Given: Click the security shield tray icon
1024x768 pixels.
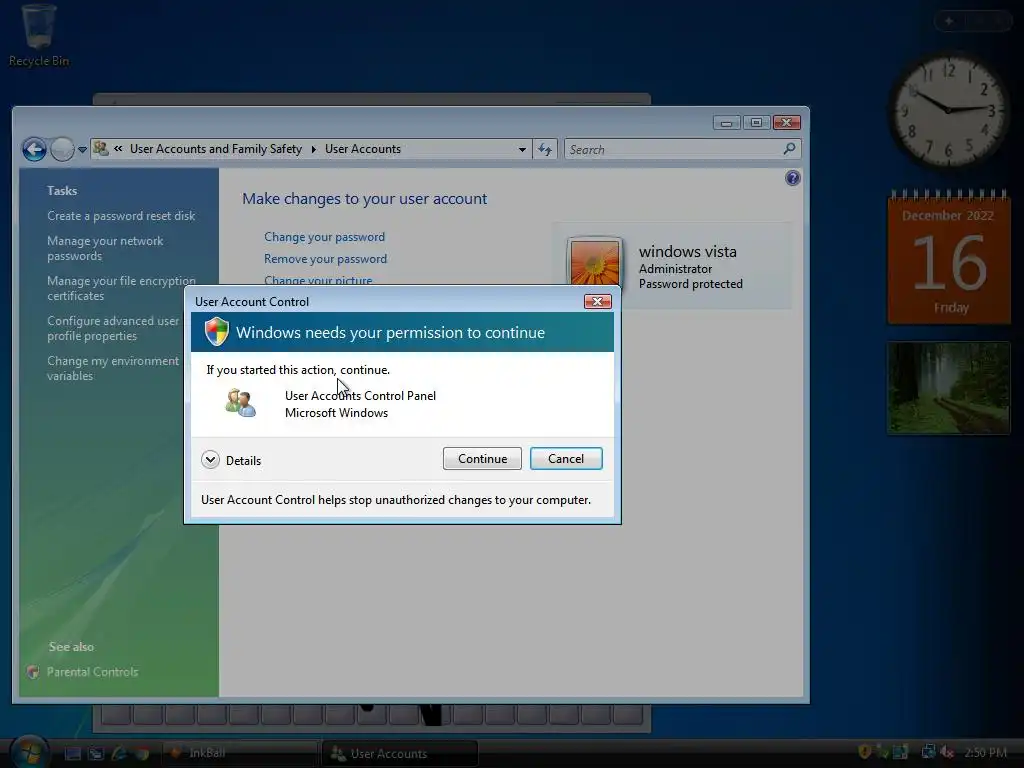Looking at the screenshot, I should [864, 752].
